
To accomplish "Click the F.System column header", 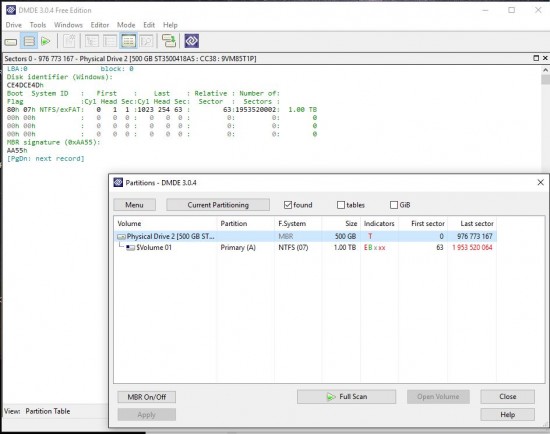I will click(x=298, y=223).
